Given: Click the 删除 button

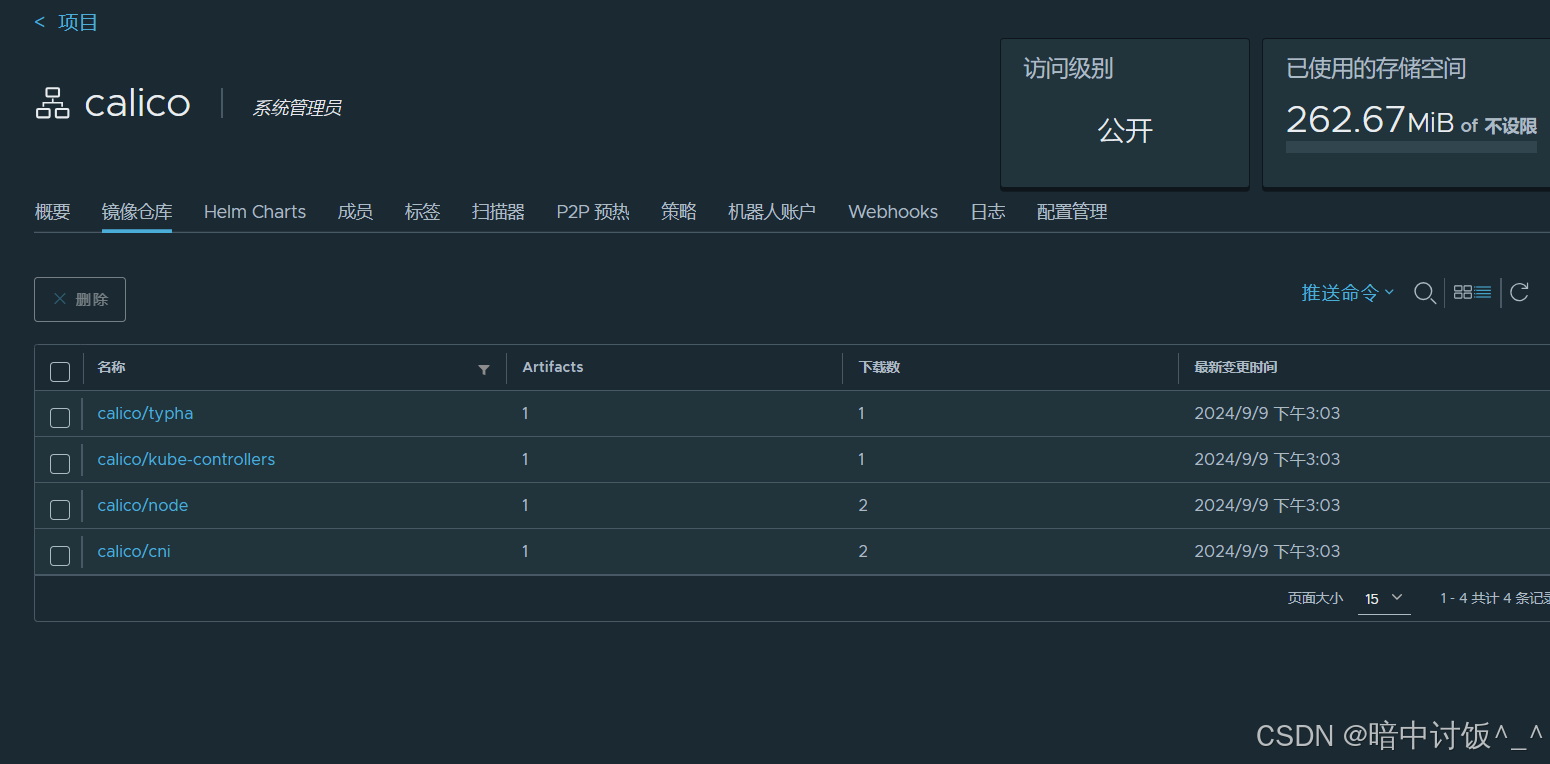Looking at the screenshot, I should (80, 299).
